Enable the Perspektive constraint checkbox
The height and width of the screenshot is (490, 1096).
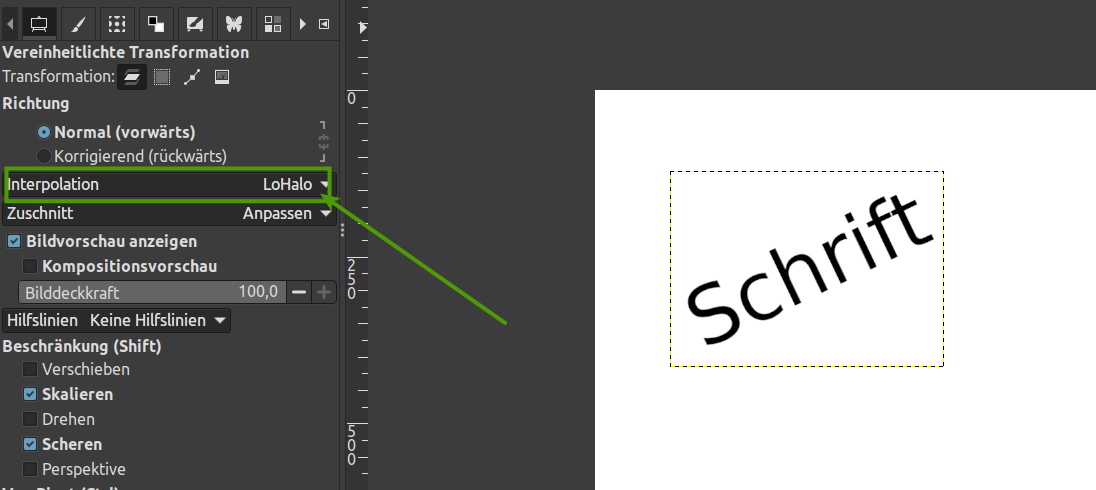pyautogui.click(x=30, y=468)
